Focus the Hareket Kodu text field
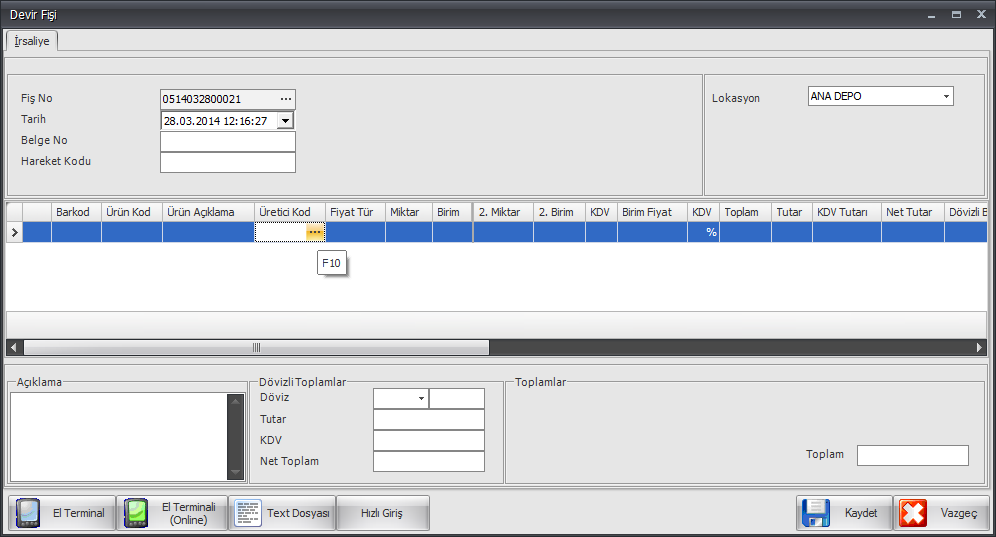The width and height of the screenshot is (996, 537). click(x=227, y=162)
